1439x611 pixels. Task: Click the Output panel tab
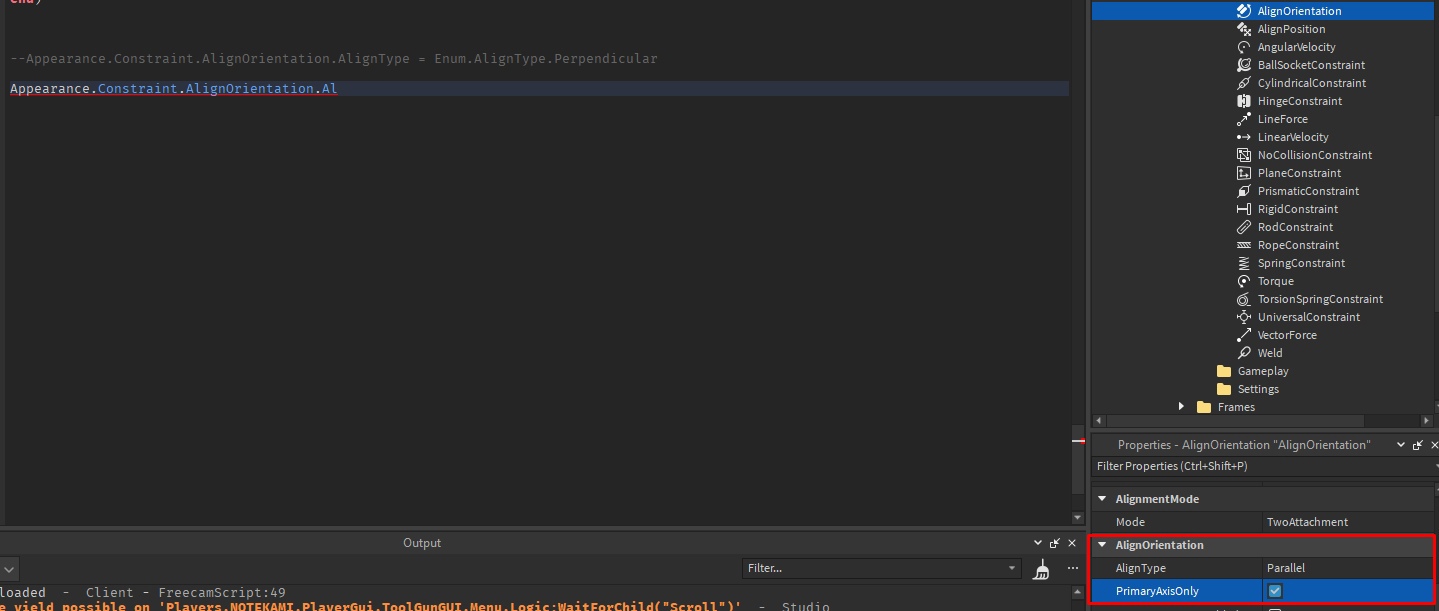[421, 543]
